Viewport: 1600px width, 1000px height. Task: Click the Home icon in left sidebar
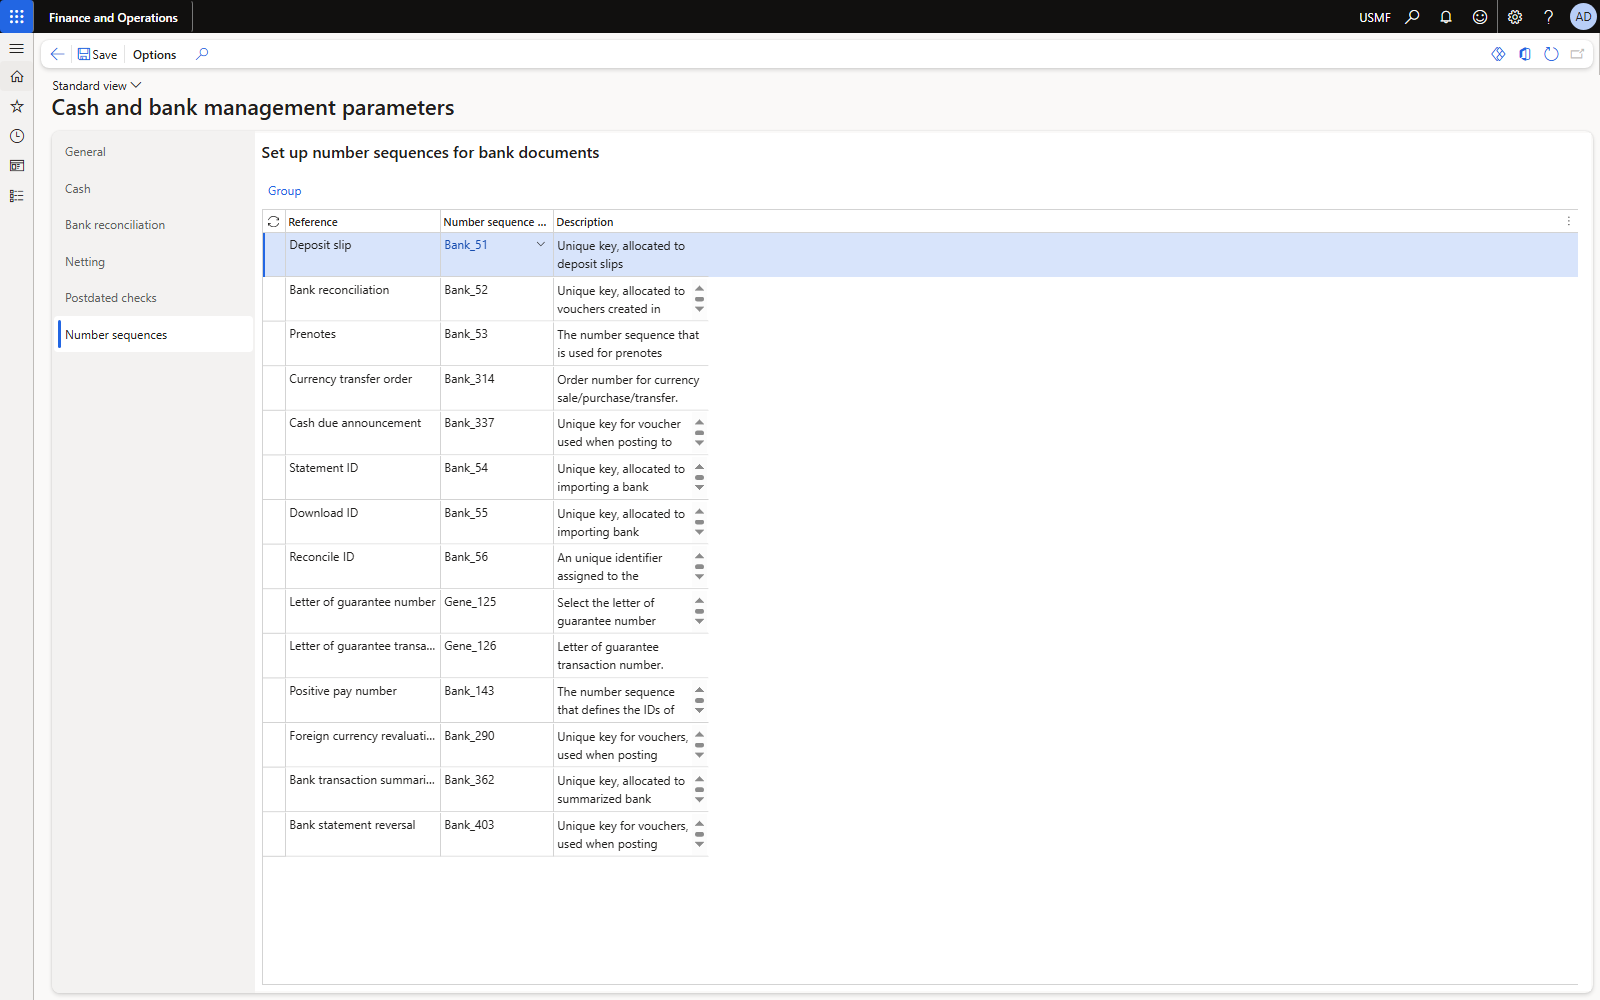17,77
